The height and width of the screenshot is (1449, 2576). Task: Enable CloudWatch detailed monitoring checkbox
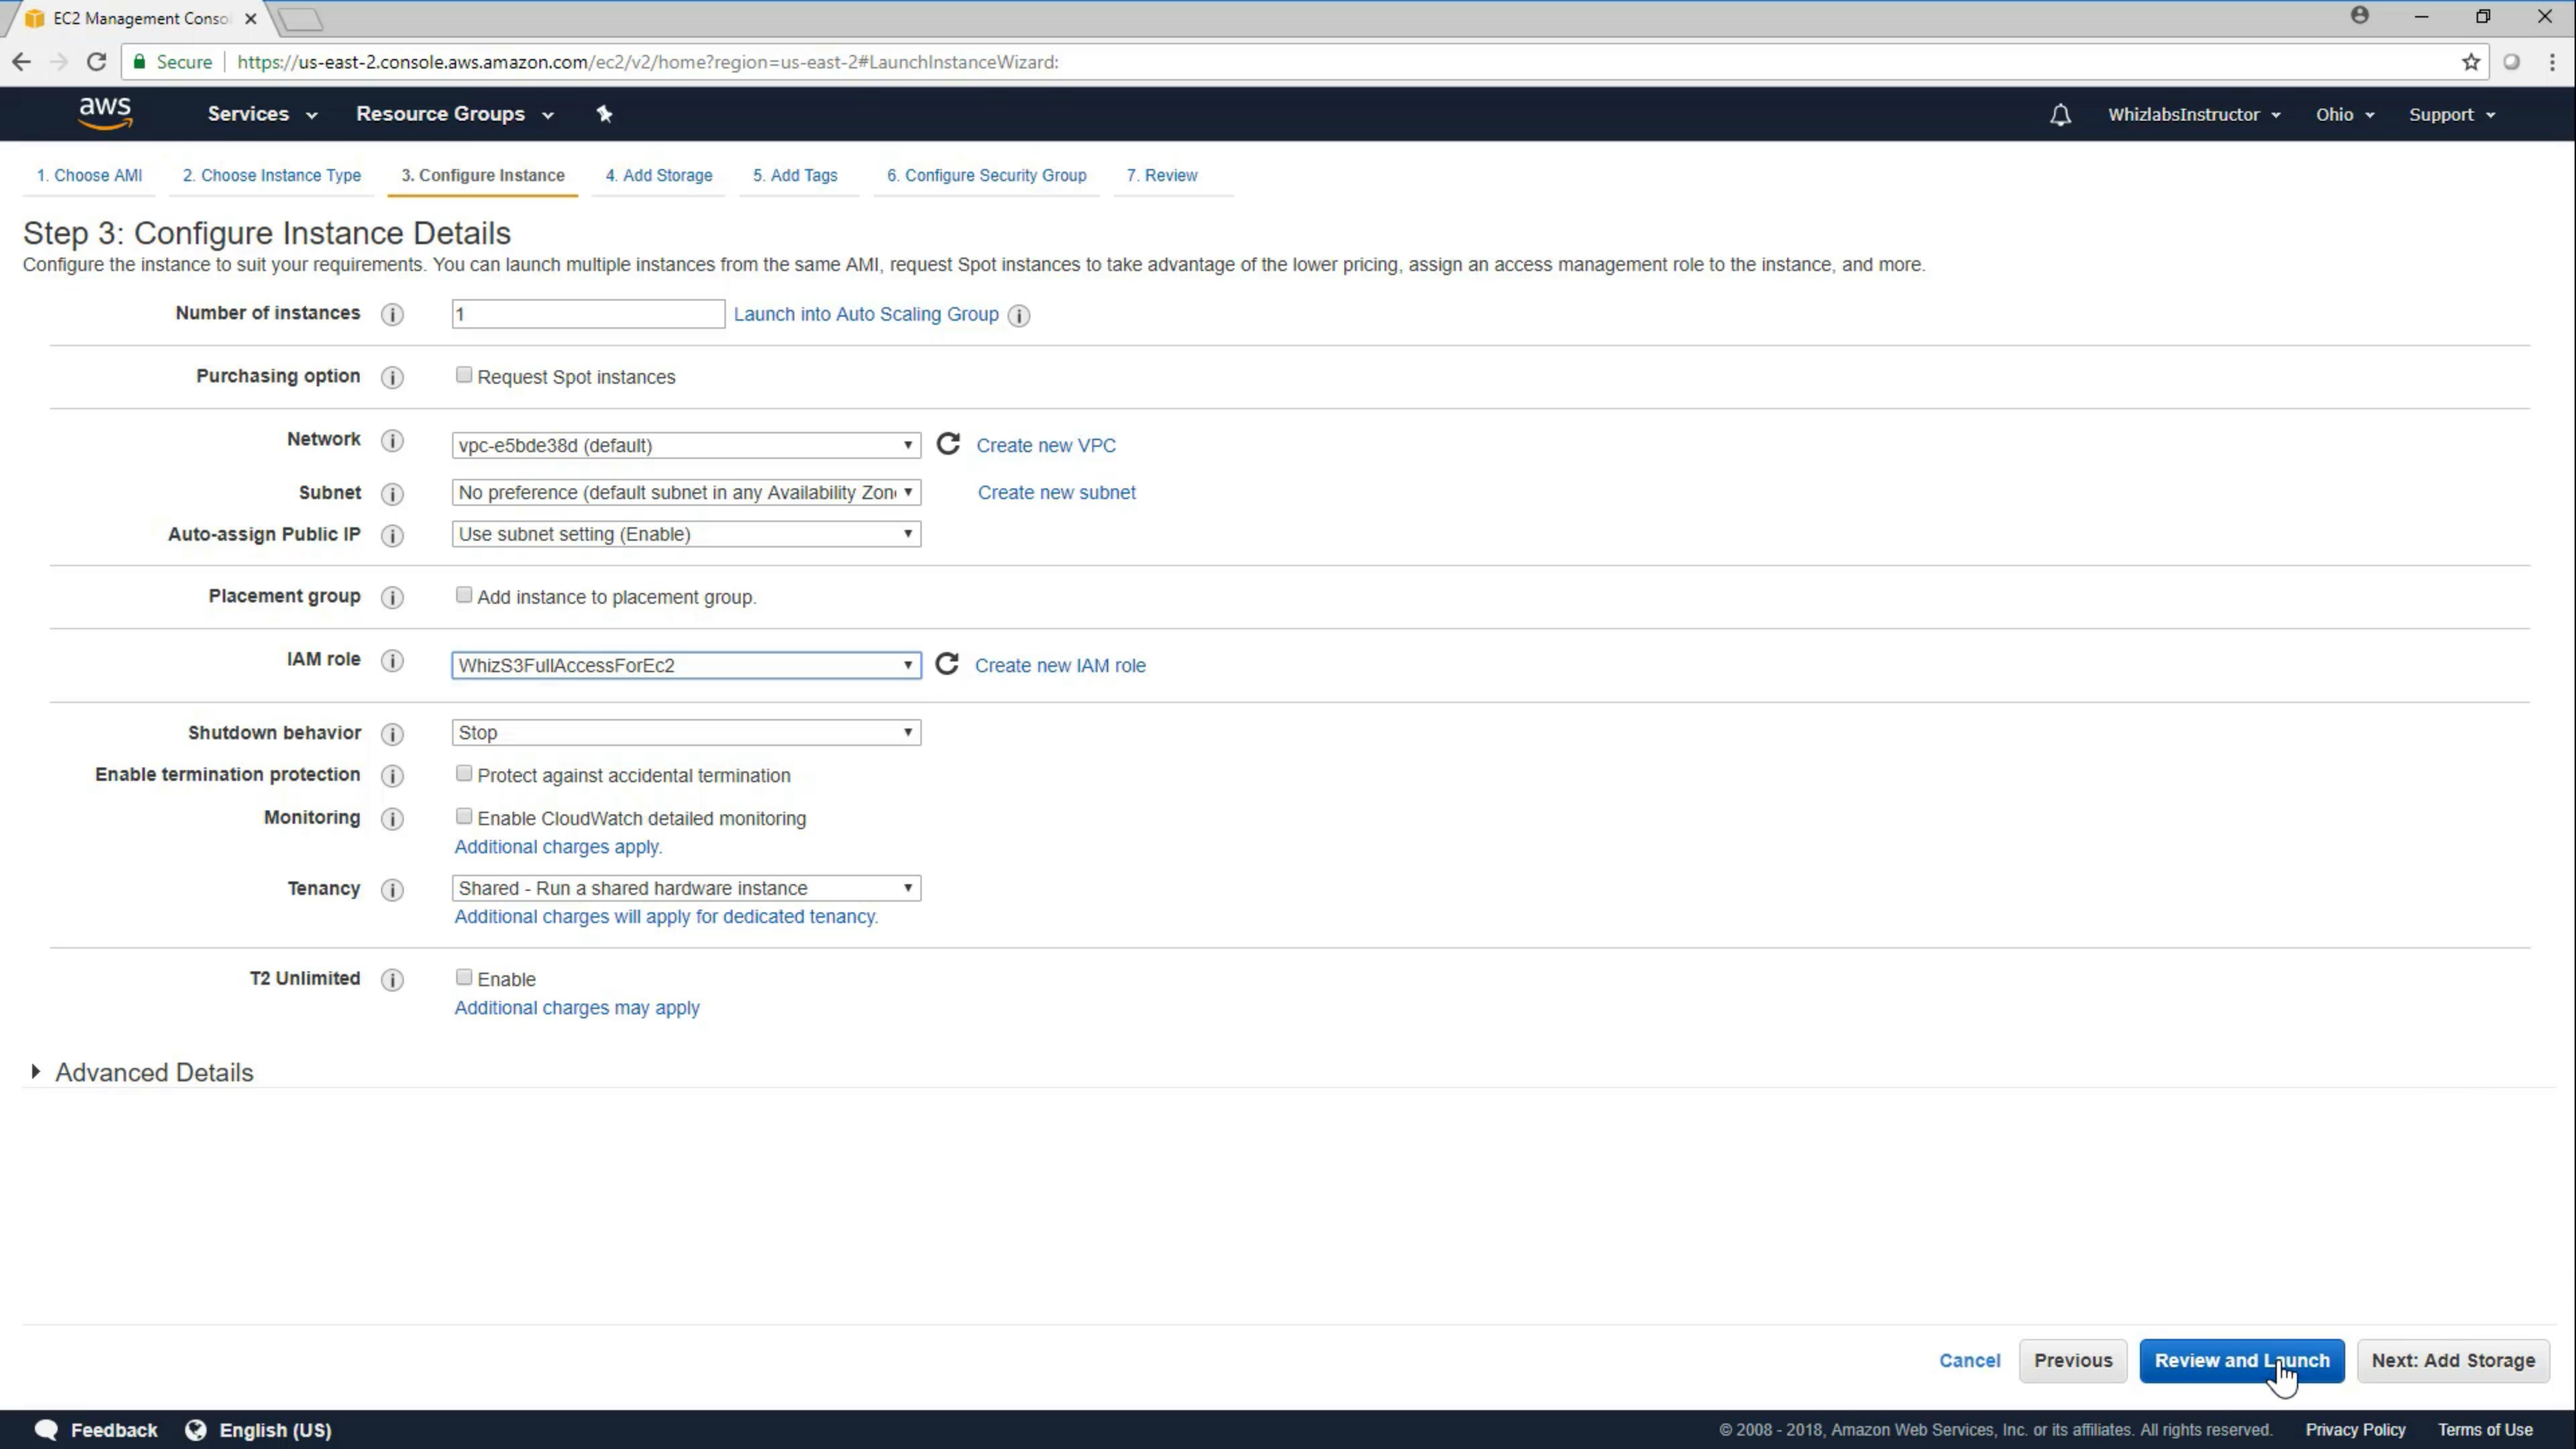(464, 817)
